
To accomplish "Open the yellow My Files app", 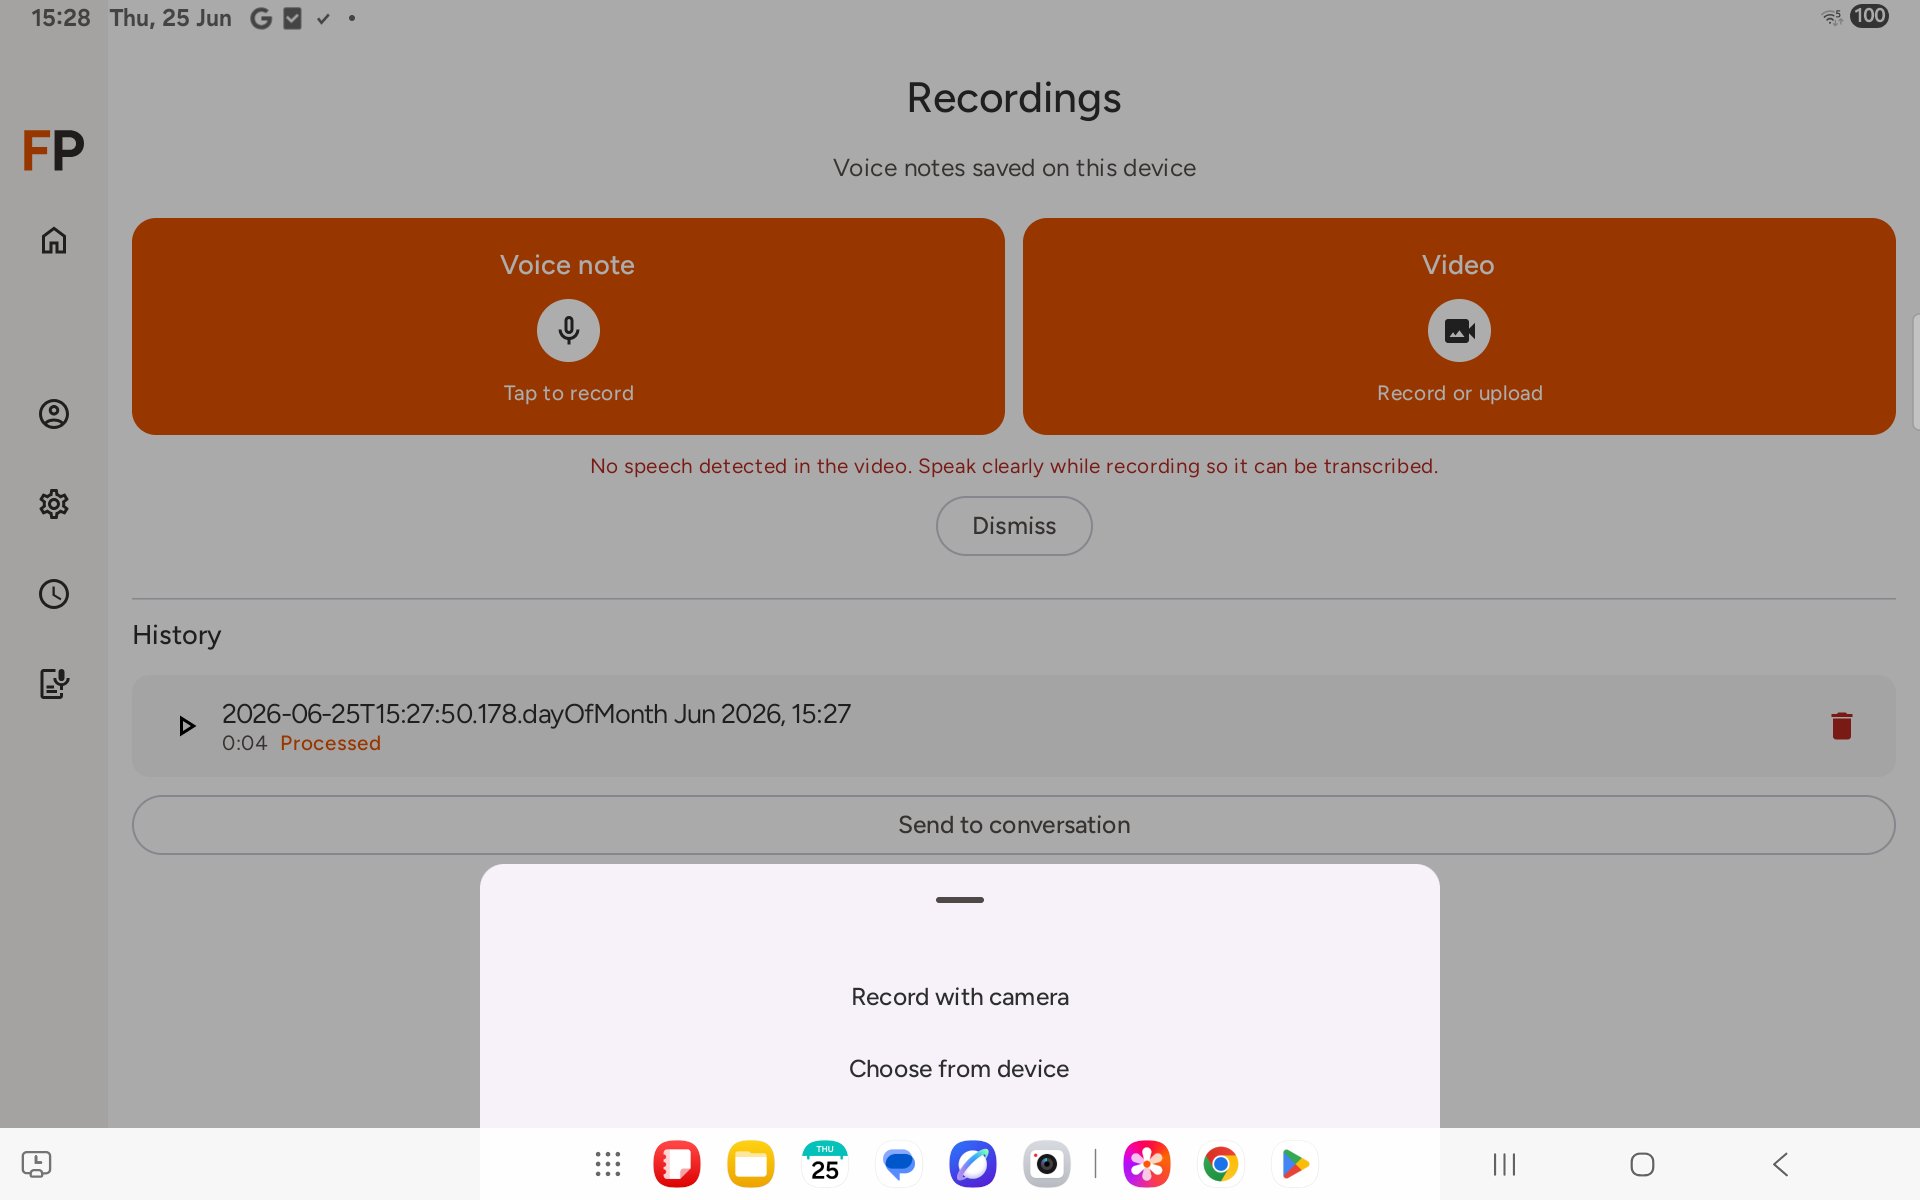I will click(x=751, y=1164).
